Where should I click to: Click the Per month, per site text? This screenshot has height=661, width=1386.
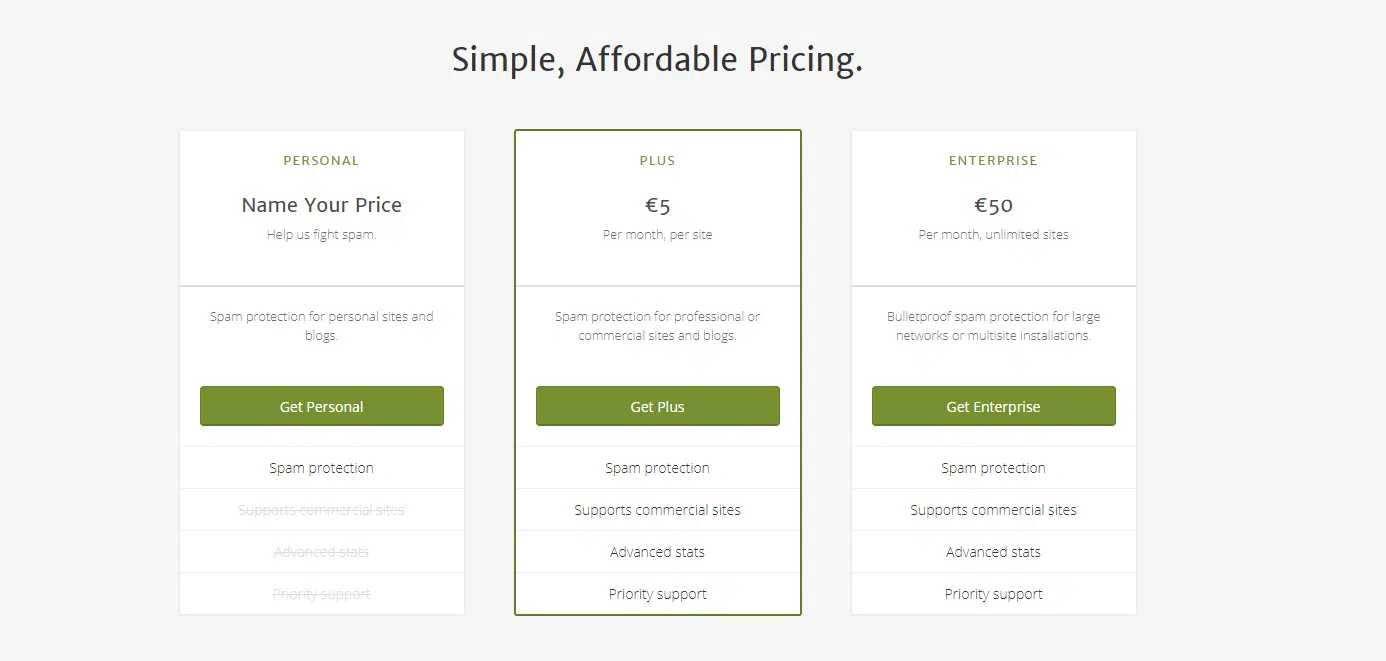click(x=657, y=235)
